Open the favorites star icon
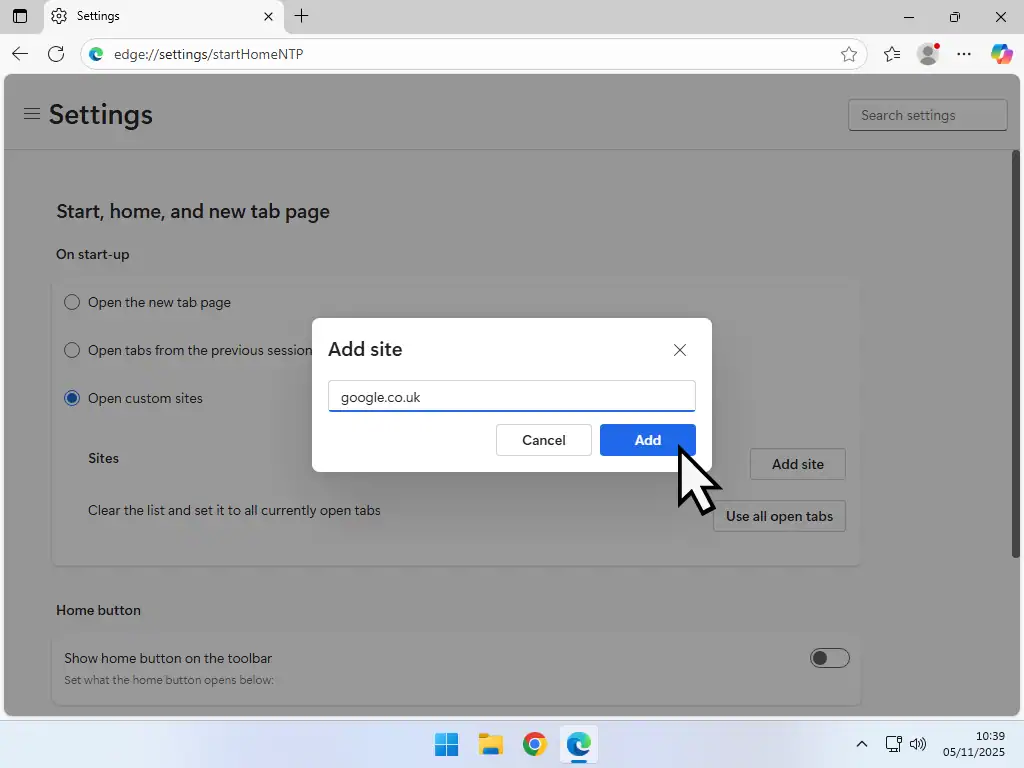Viewport: 1024px width, 768px height. click(850, 54)
